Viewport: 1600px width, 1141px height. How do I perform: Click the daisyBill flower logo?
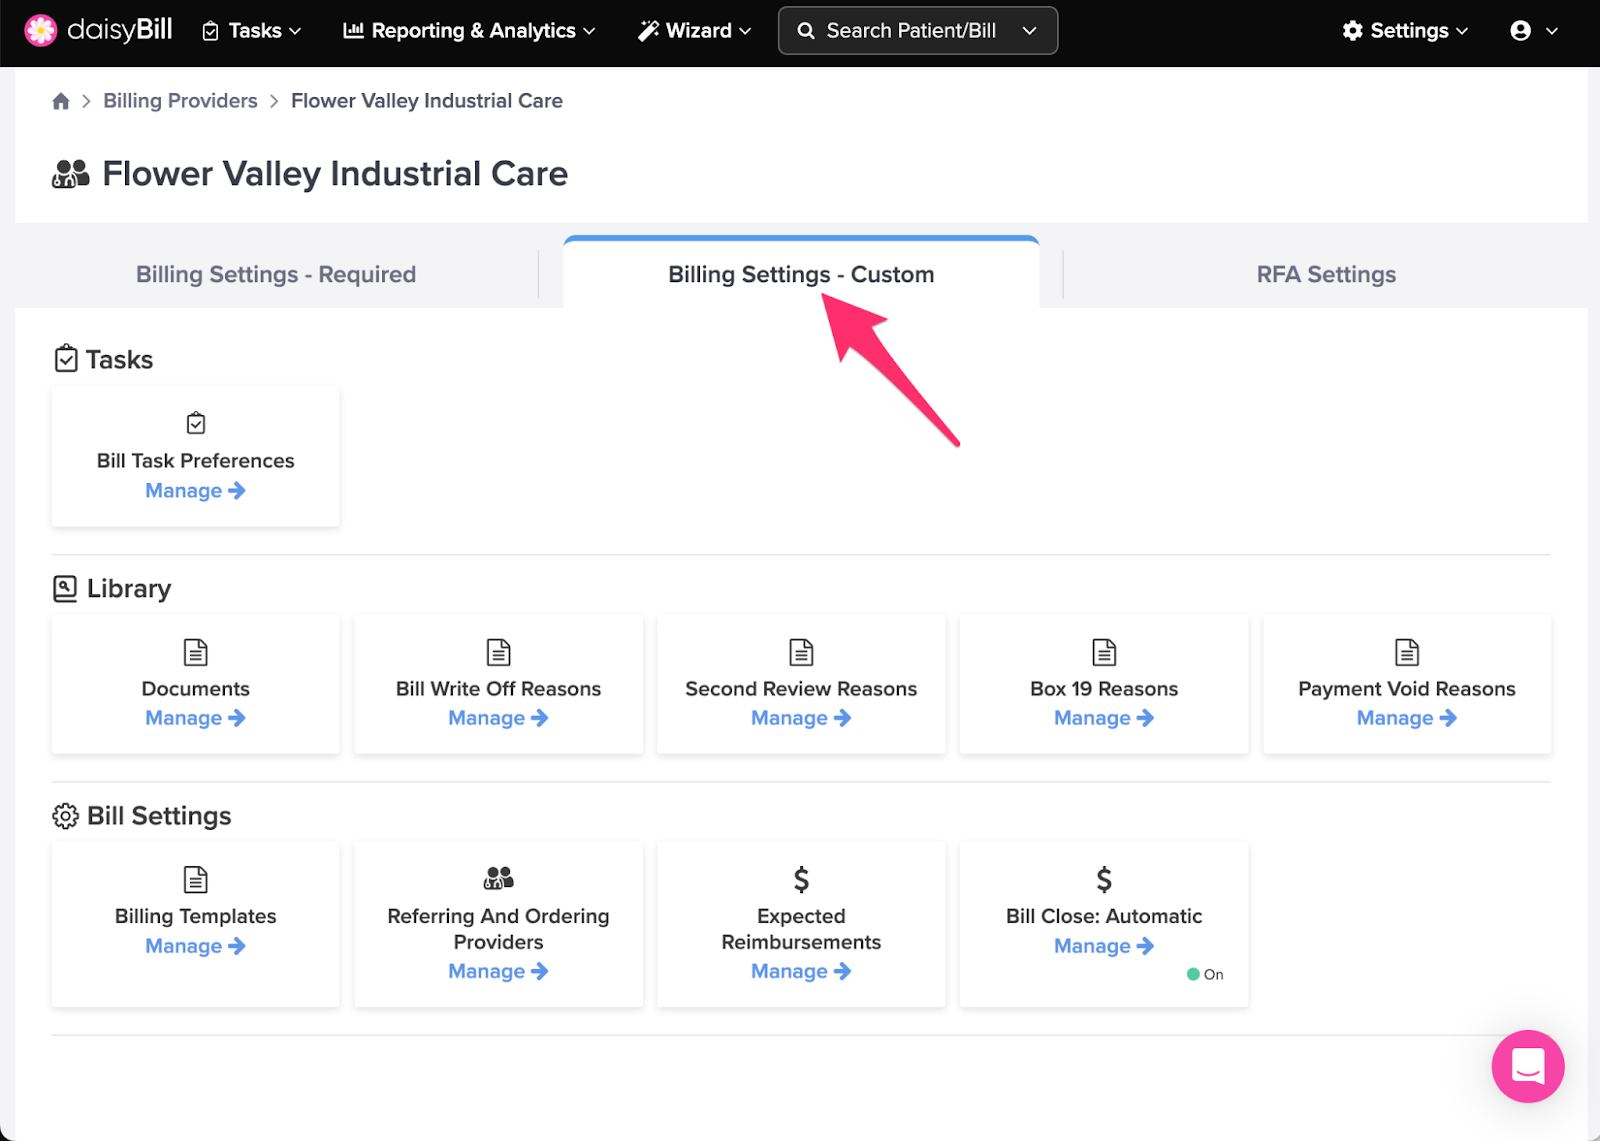tap(41, 31)
